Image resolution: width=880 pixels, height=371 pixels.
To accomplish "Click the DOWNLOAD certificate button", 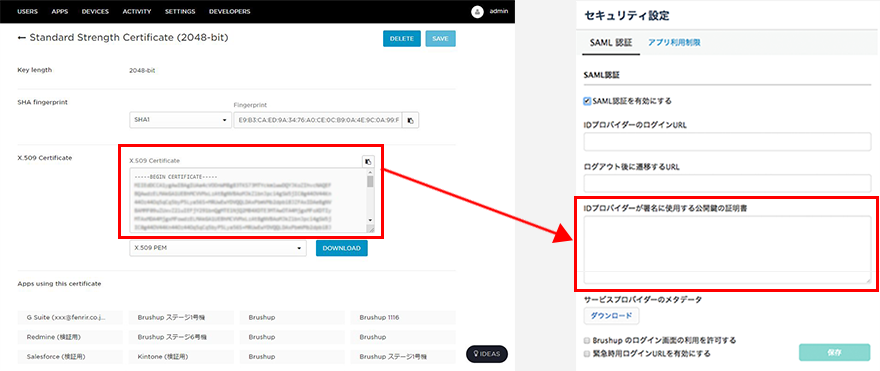I will (342, 248).
